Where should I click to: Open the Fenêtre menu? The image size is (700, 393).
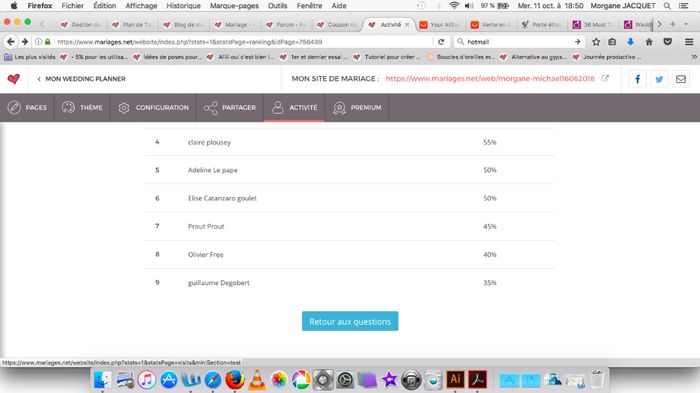(x=309, y=6)
